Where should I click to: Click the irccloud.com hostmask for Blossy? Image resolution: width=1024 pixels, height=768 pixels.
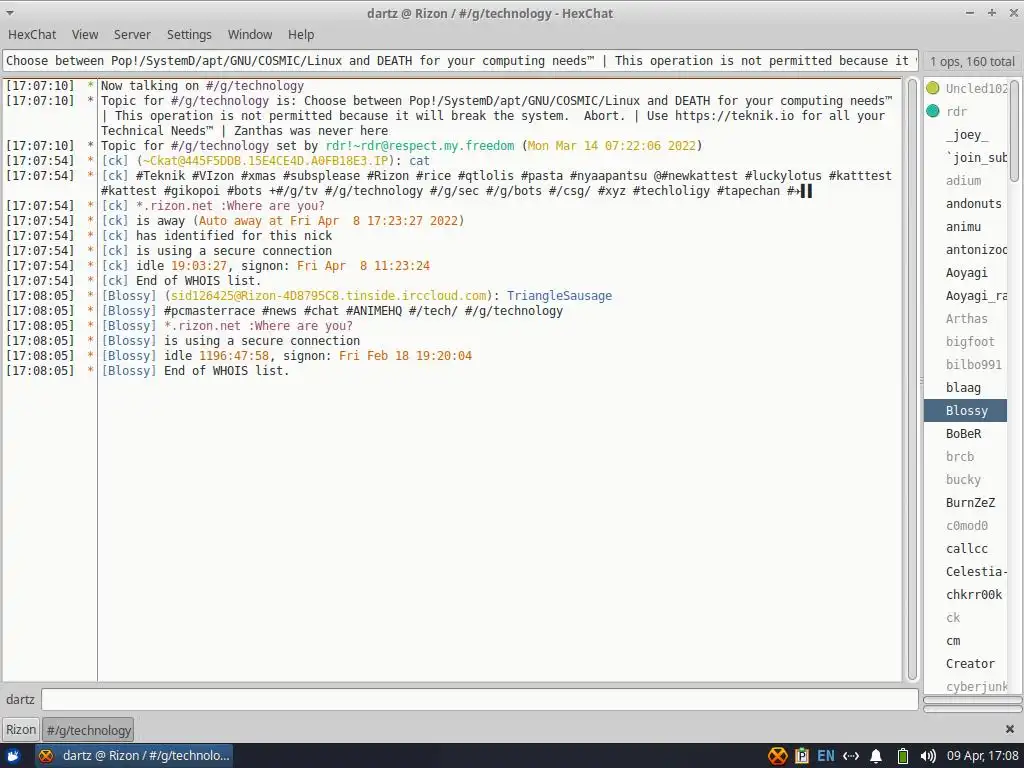coord(328,296)
